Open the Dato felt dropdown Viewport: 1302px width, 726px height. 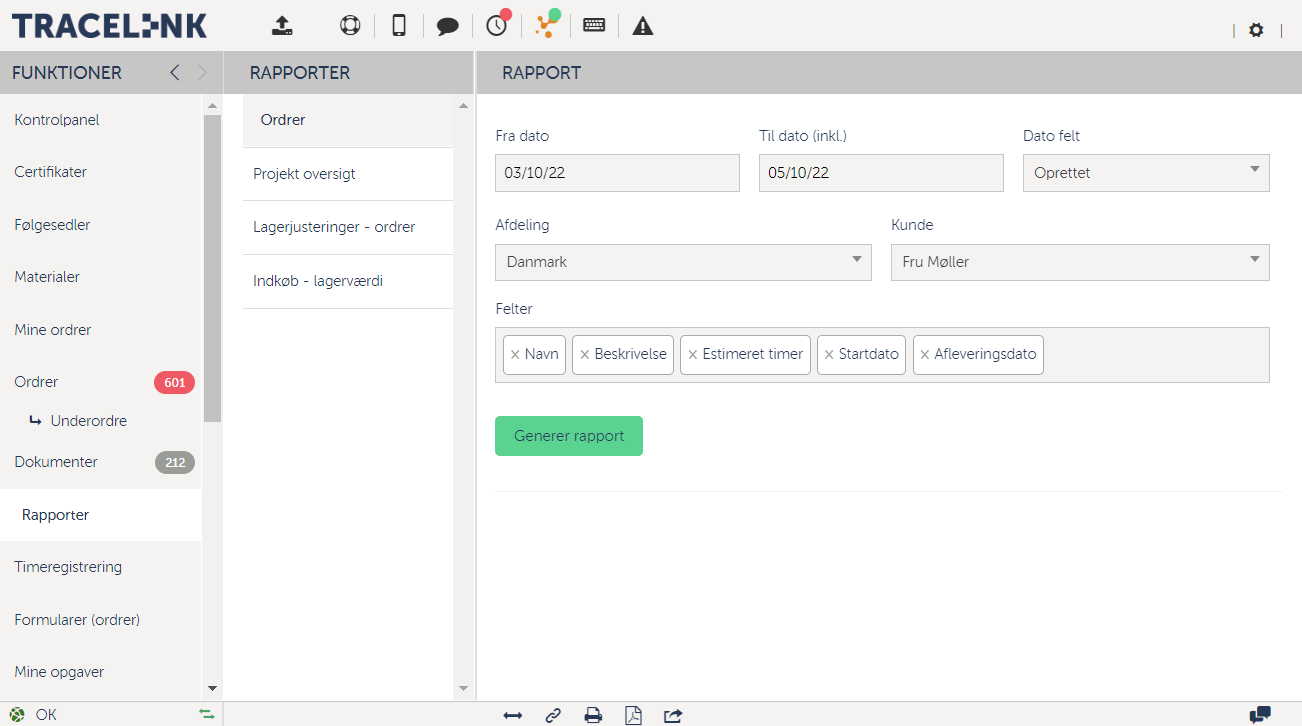pyautogui.click(x=1145, y=173)
